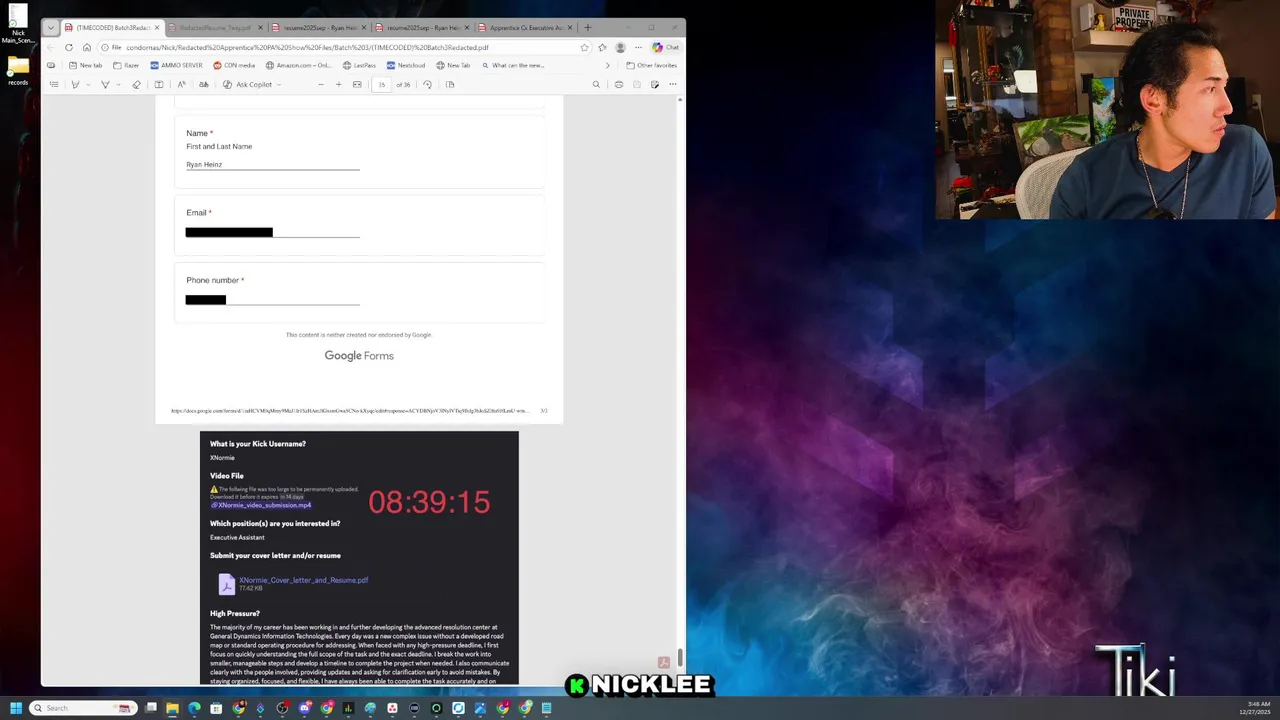Open the 'What can the new...' bookmark
The image size is (1280, 720).
pyautogui.click(x=513, y=65)
